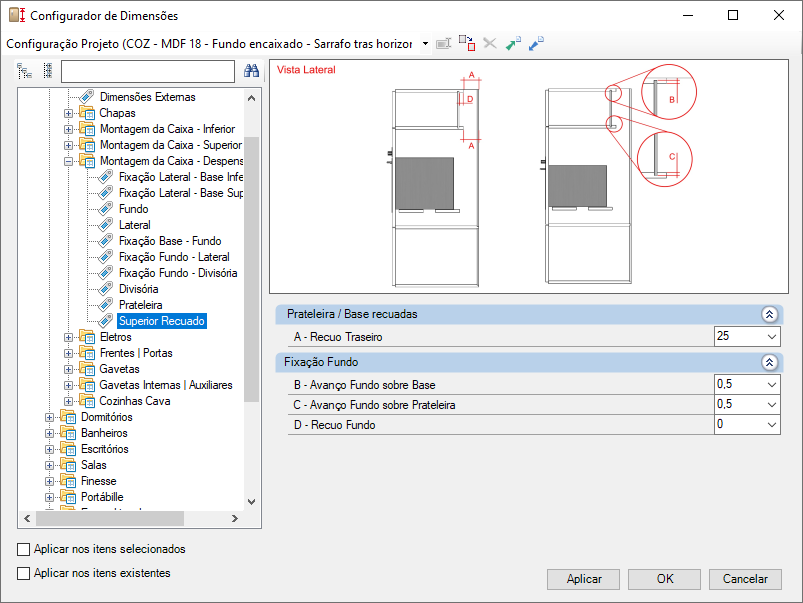Enable Aplicar nos itens selecionados checkbox
This screenshot has width=803, height=603.
(x=24, y=549)
